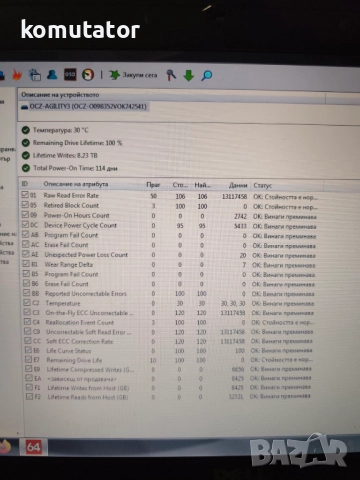
Task: Toggle checkbox of AB Program Fail Count
Action: tap(26, 234)
